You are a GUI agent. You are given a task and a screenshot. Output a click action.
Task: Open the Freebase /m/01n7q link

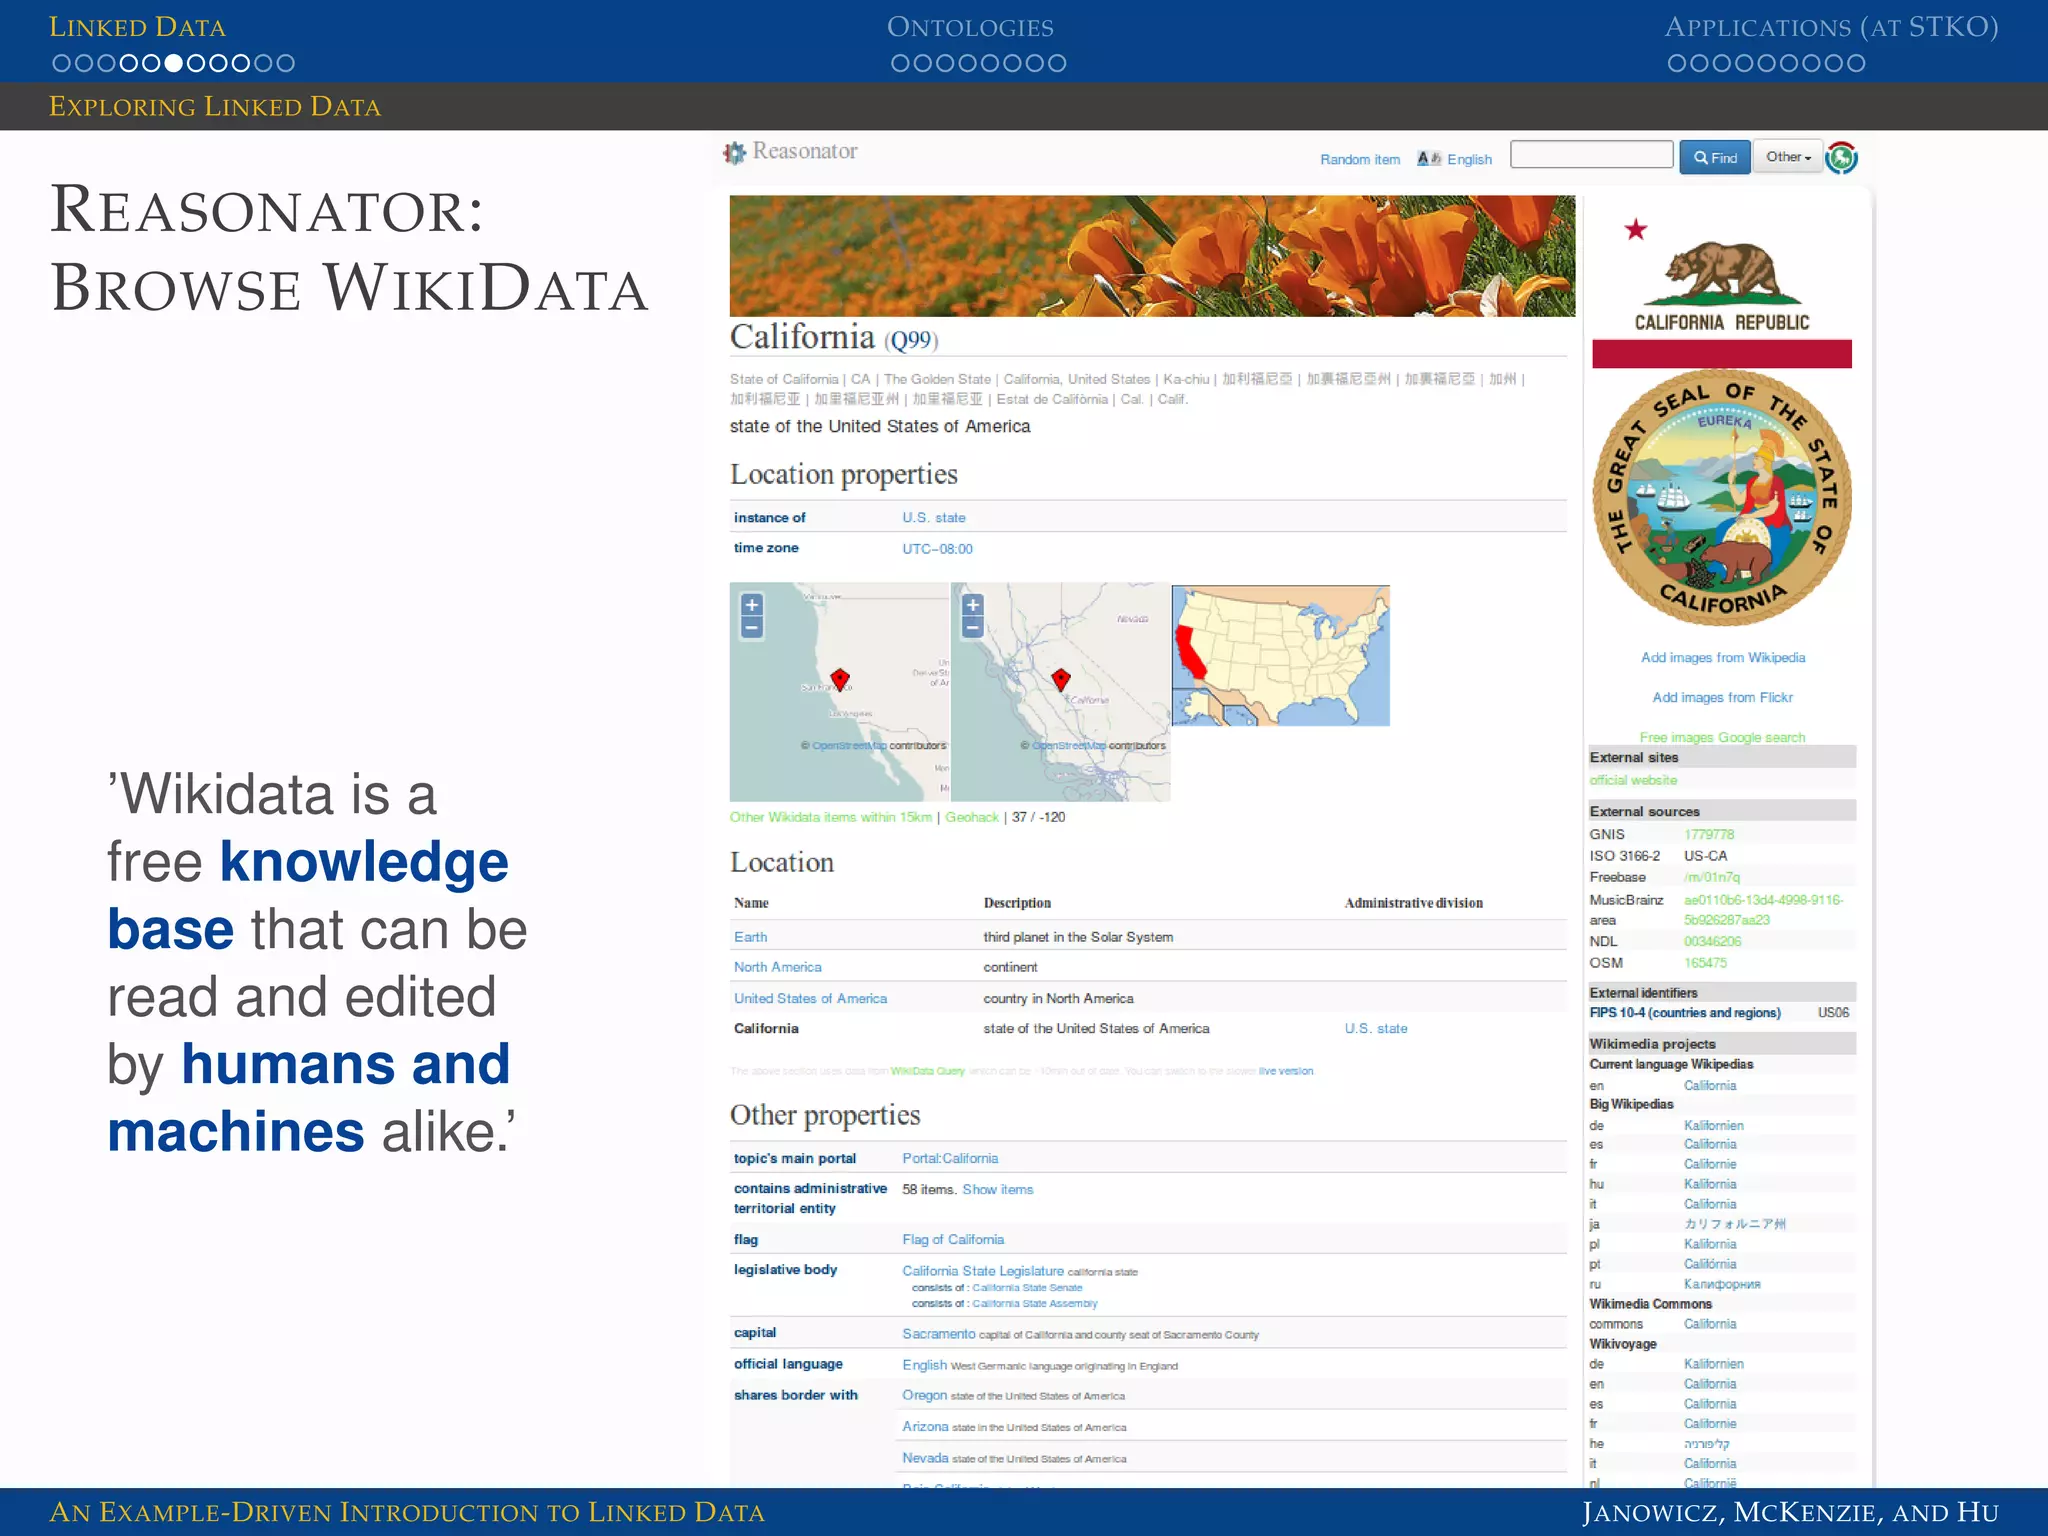coord(1712,877)
